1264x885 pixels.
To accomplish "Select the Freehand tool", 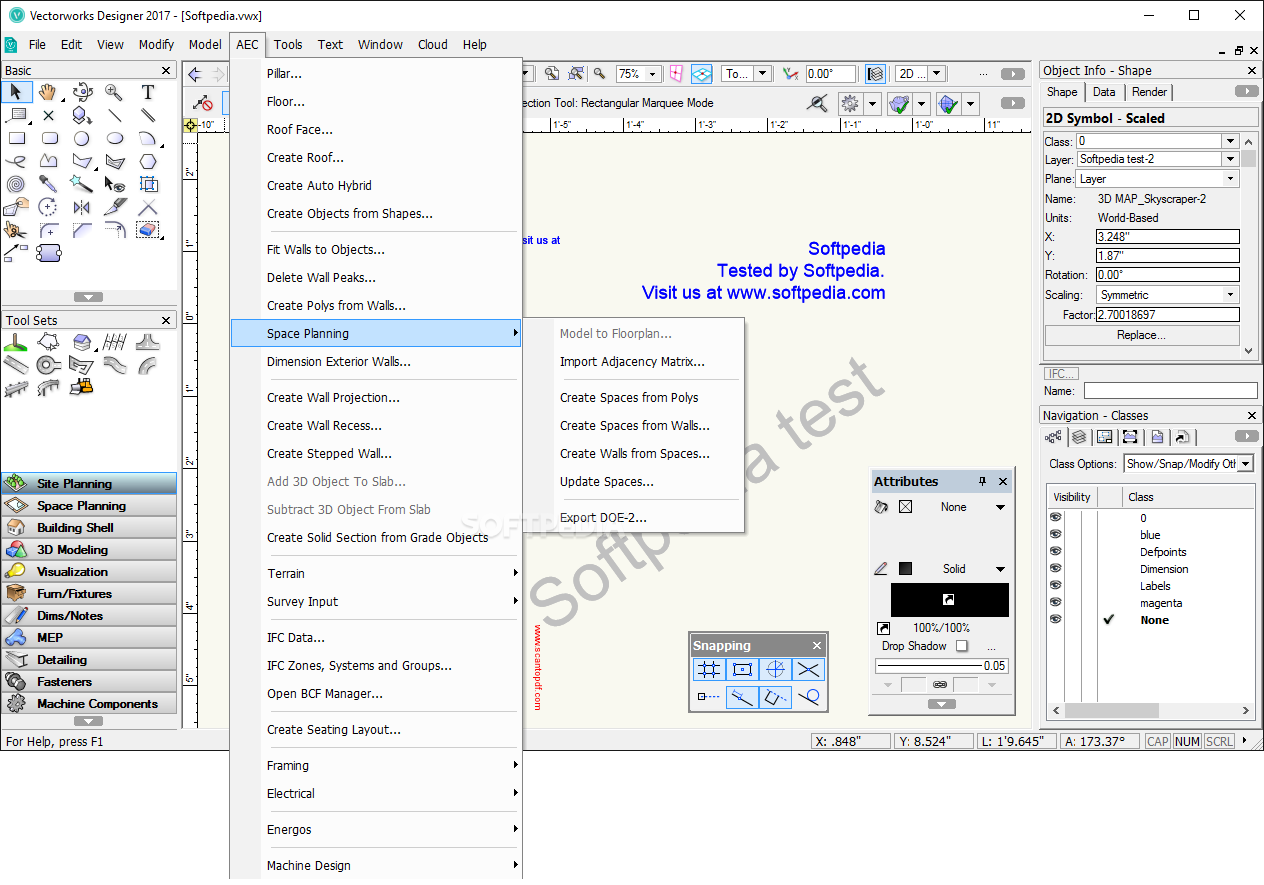I will tap(16, 161).
